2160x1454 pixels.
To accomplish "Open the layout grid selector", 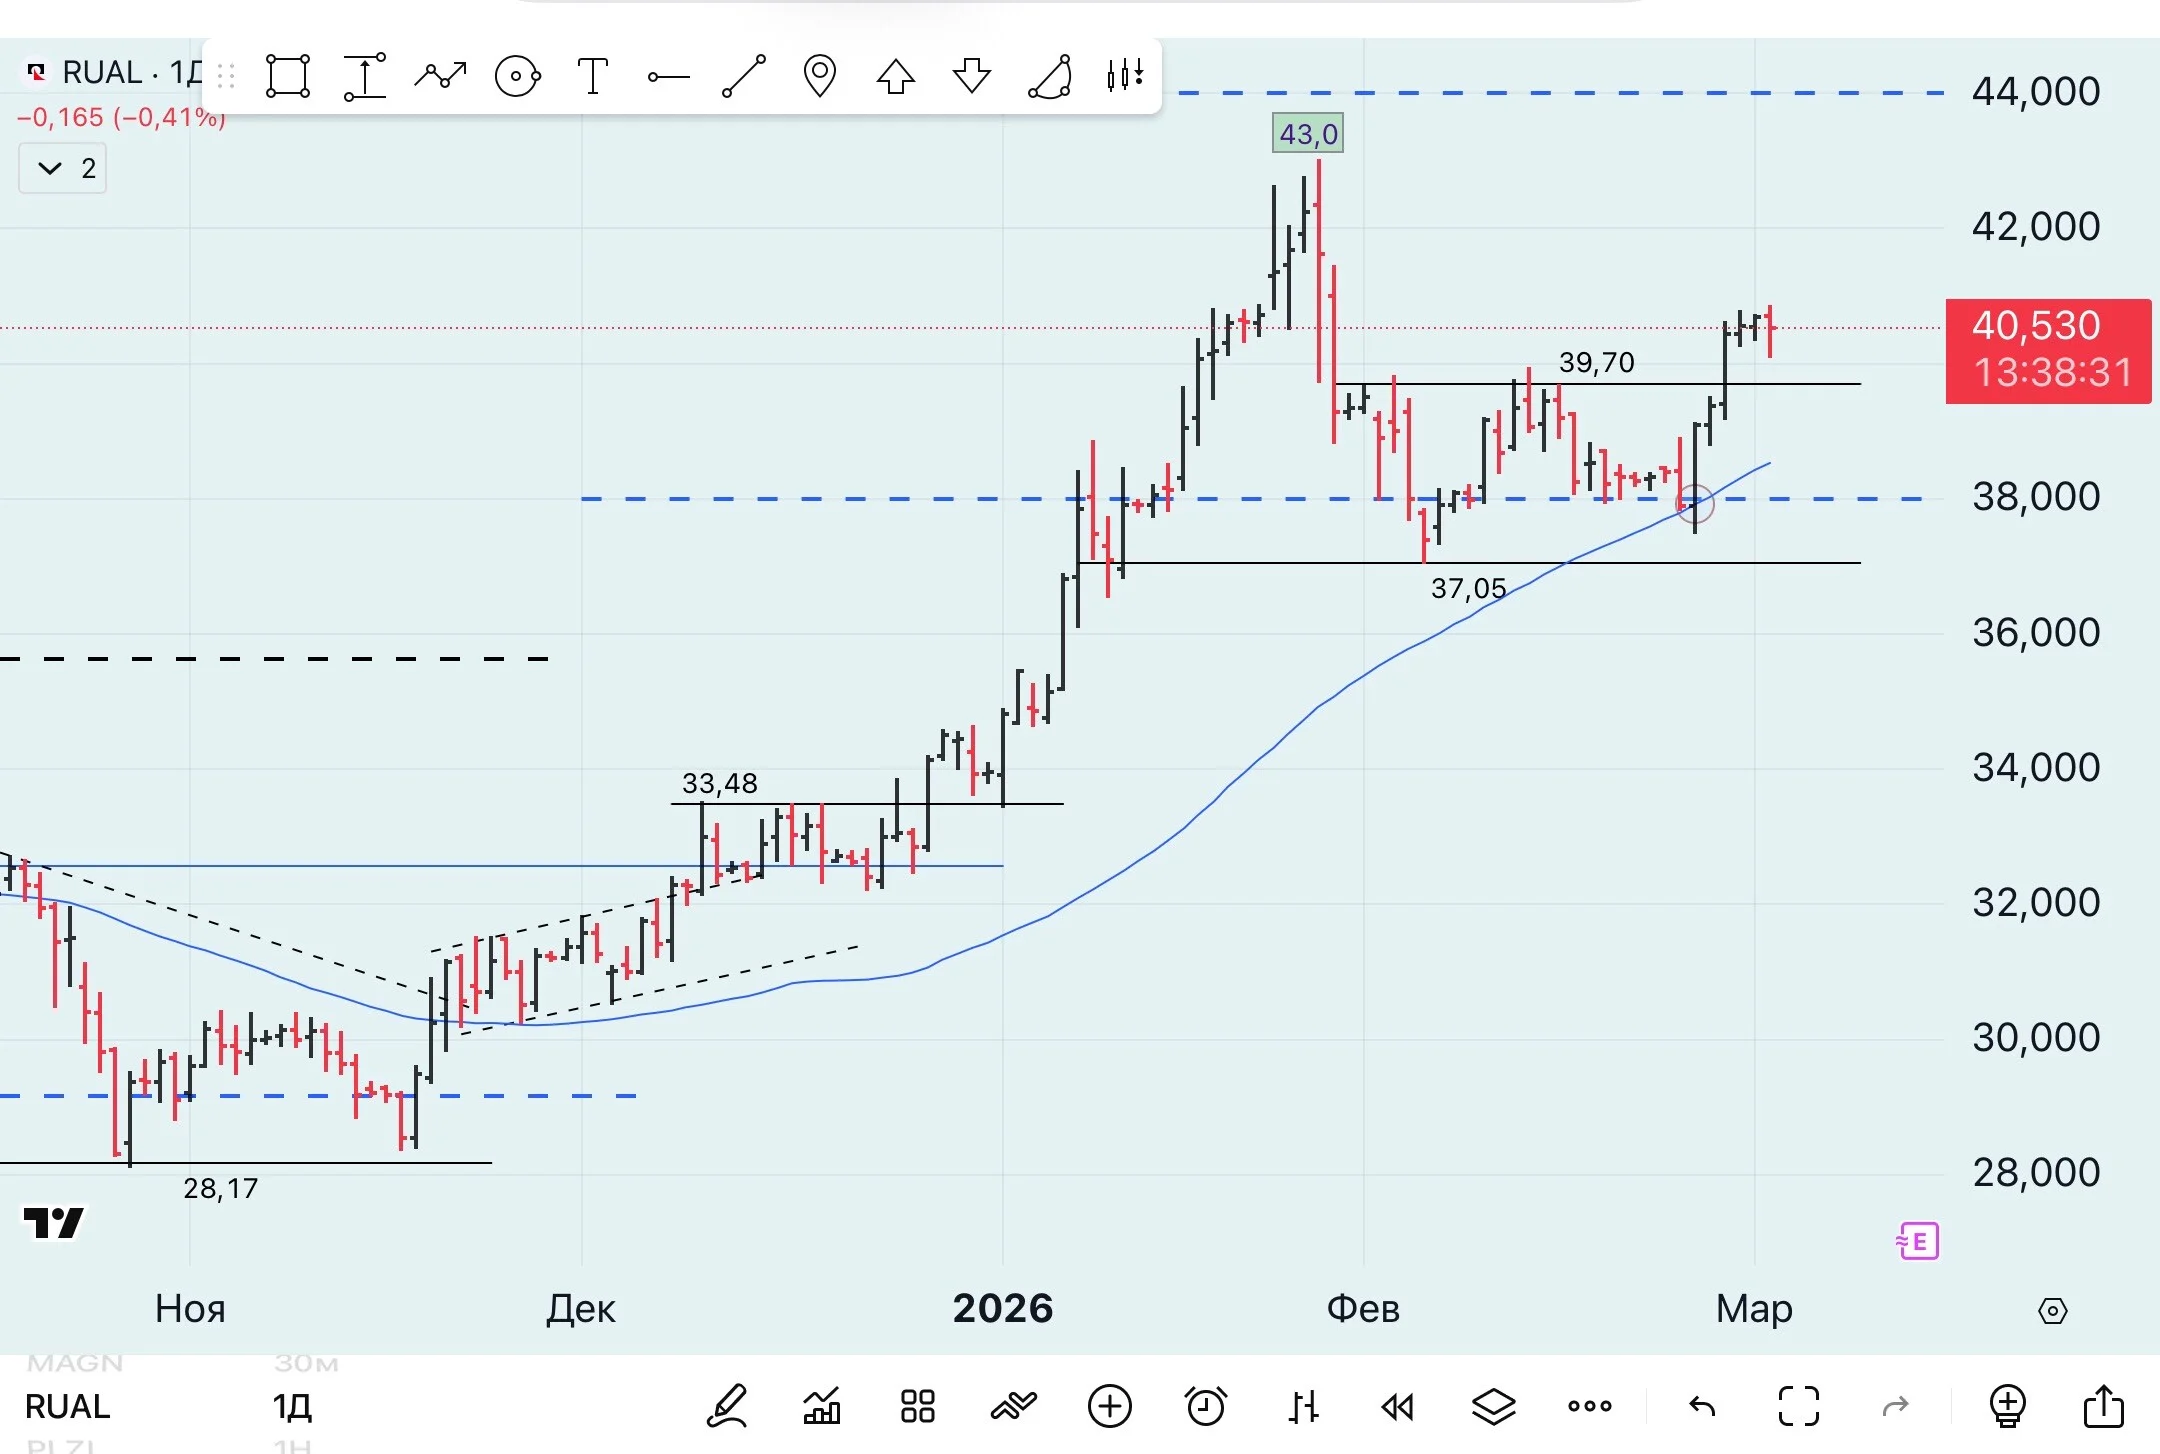I will 917,1406.
